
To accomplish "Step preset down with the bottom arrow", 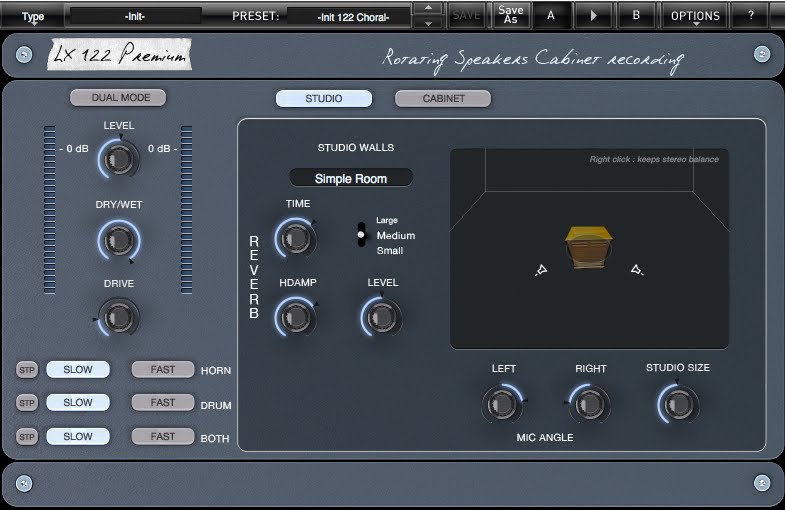I will (x=429, y=23).
